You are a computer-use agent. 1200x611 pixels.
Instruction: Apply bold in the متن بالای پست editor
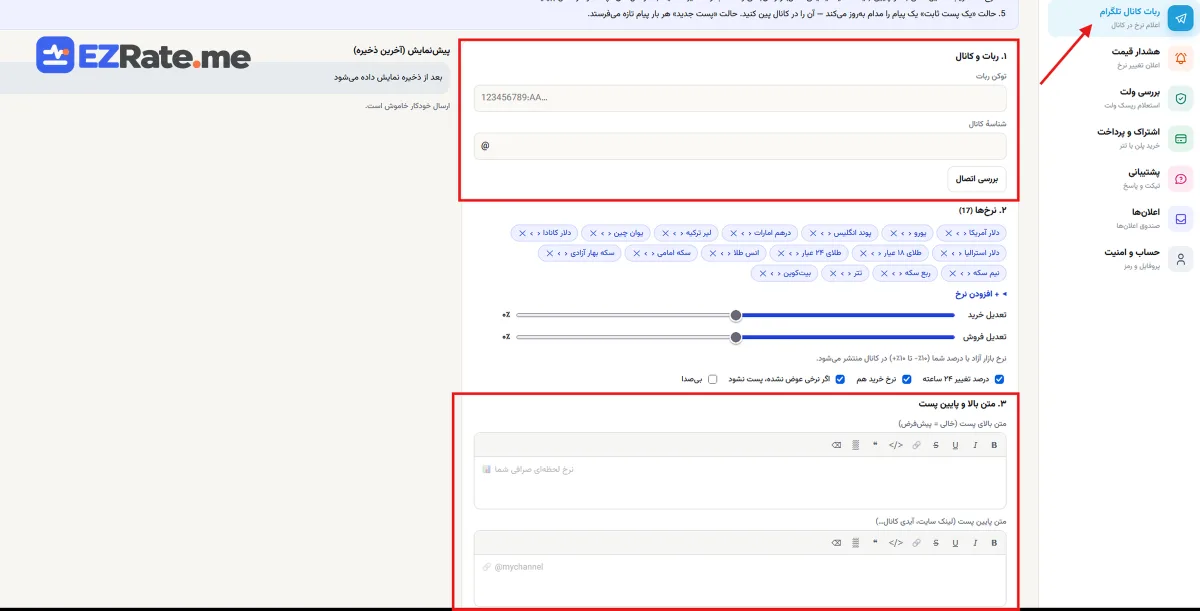click(994, 445)
